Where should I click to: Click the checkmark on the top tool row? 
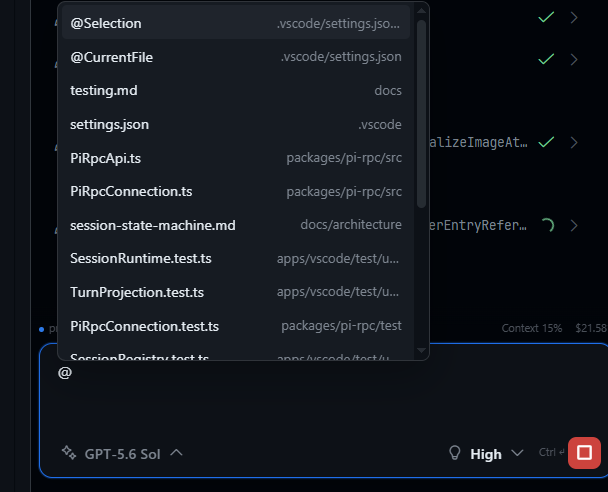click(x=546, y=17)
